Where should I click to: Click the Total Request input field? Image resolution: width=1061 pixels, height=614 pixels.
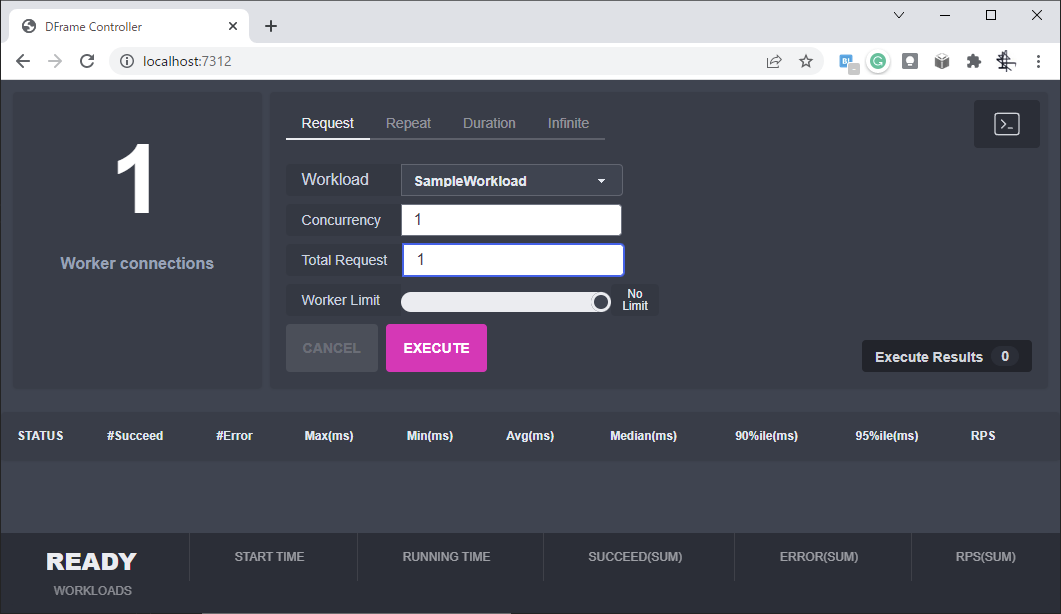point(513,260)
